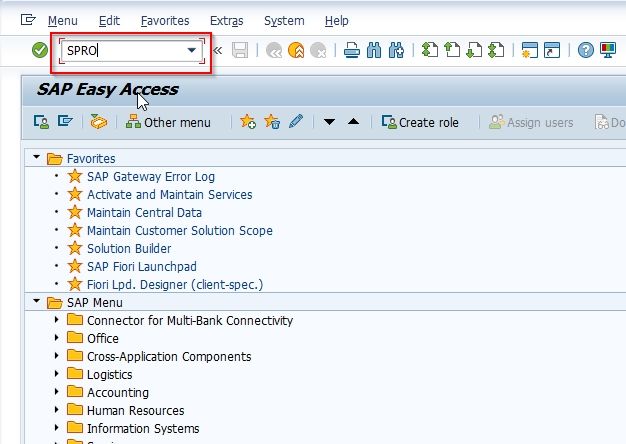This screenshot has height=444, width=626.
Task: Collapse the SAP Menu folder
Action: click(37, 301)
